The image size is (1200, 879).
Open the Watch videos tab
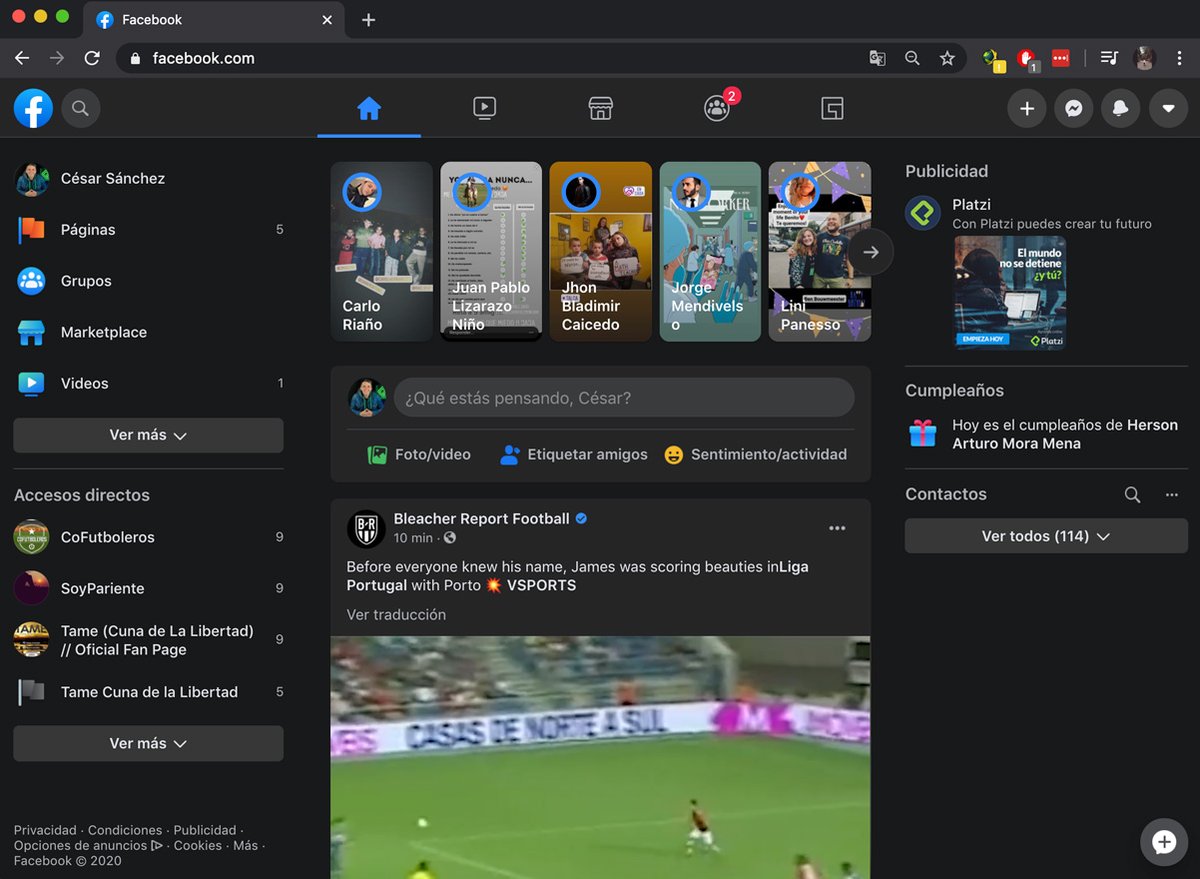[x=484, y=108]
